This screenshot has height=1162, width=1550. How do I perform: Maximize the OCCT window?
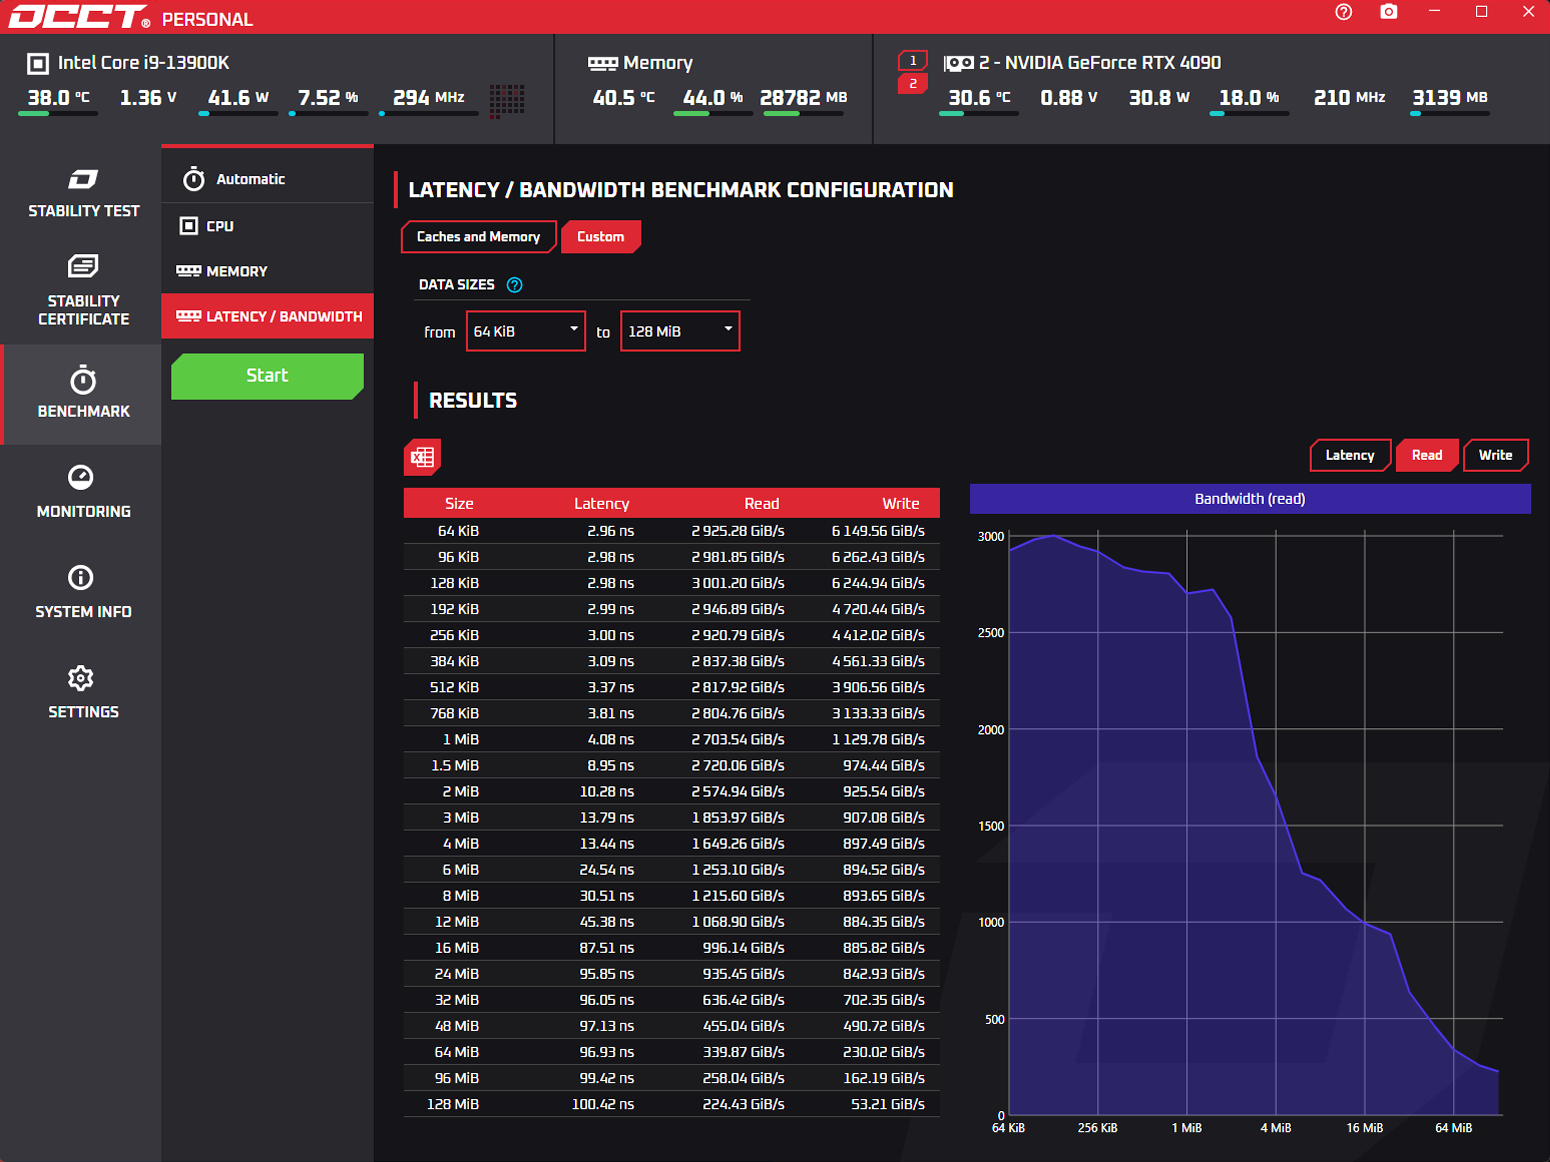(x=1482, y=12)
